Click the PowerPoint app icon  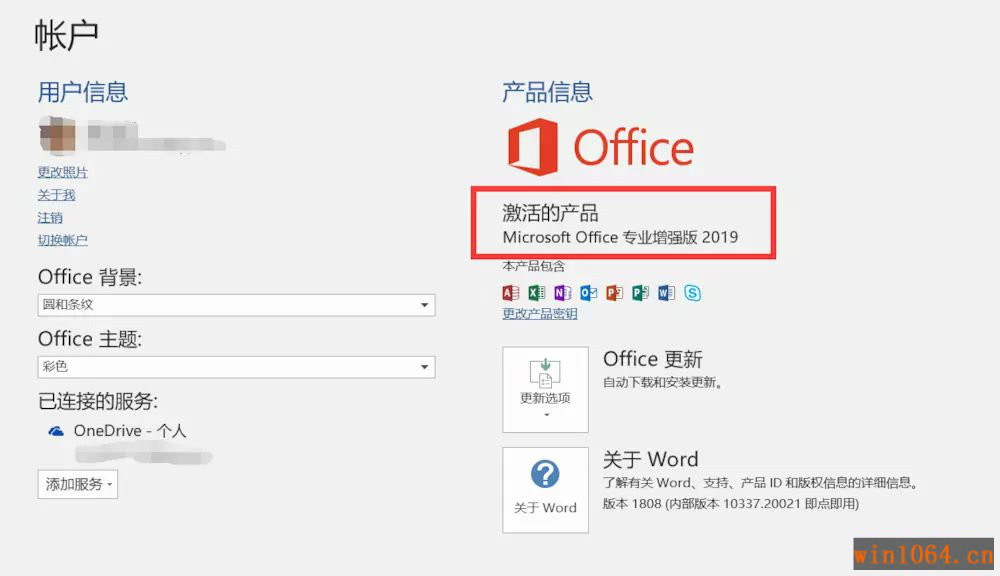click(614, 293)
